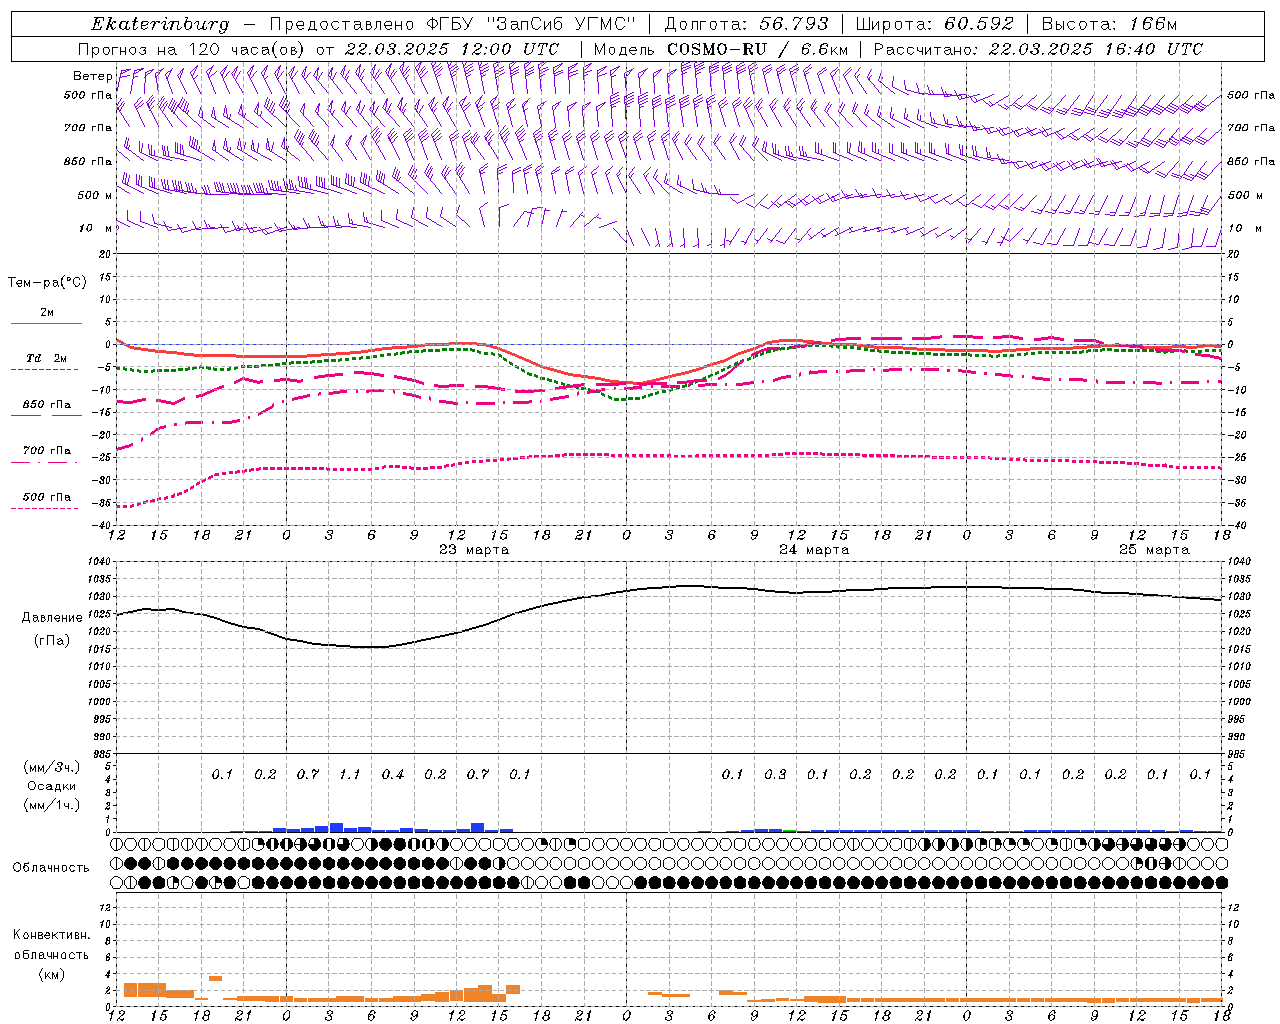The width and height of the screenshot is (1280, 1024).
Task: Click the 'Td 2м' dew point legend entry
Action: tap(46, 358)
